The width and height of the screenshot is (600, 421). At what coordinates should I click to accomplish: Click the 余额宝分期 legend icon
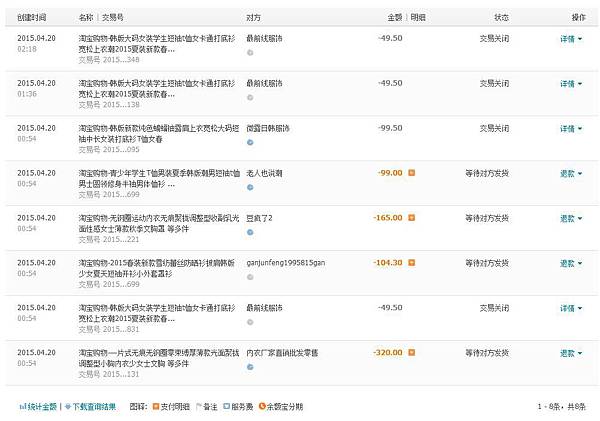pyautogui.click(x=262, y=406)
